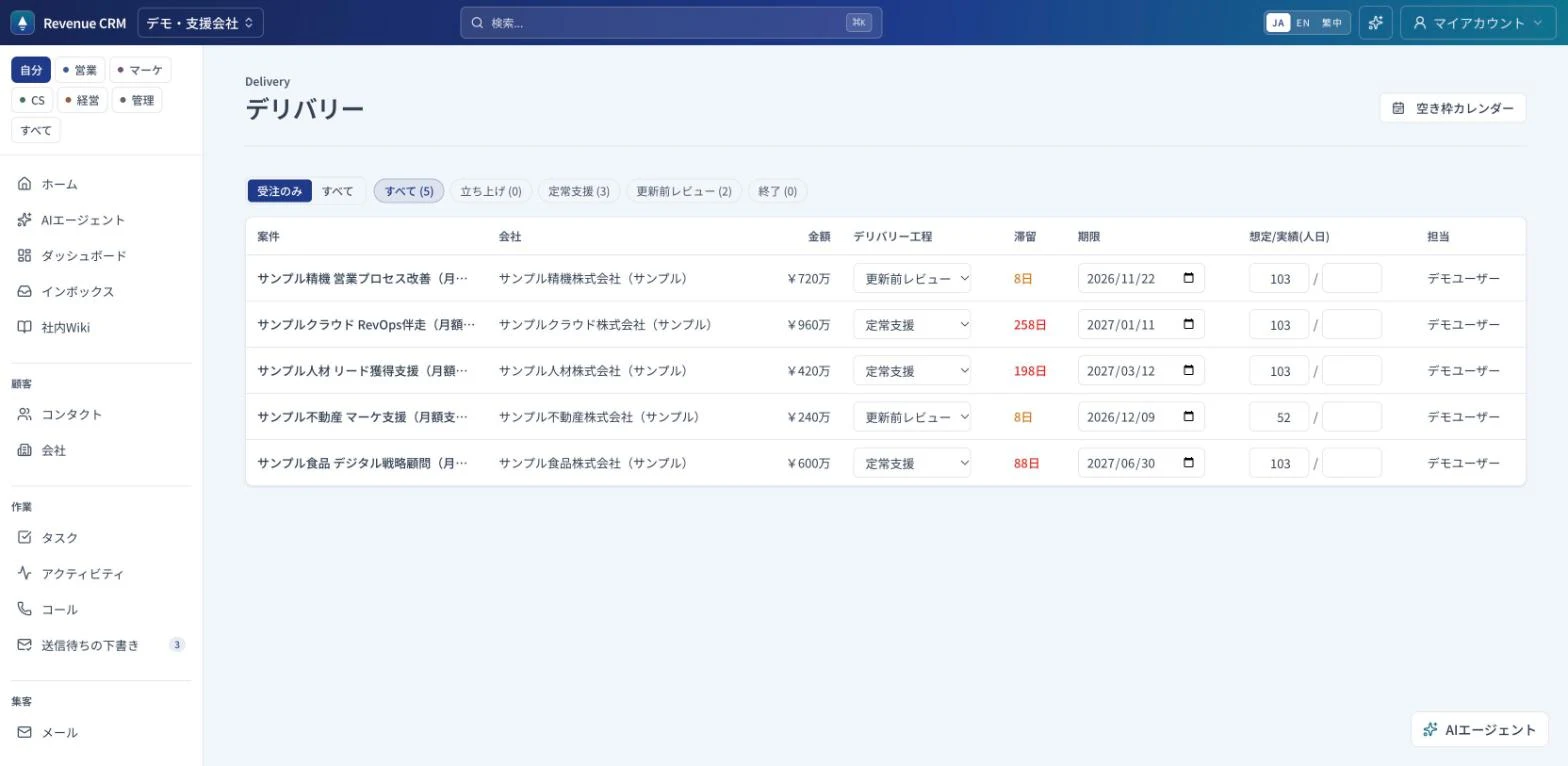Screen dimensions: 1568x766
Task: Click the Home house icon in the sidebar
Action: pyautogui.click(x=25, y=184)
